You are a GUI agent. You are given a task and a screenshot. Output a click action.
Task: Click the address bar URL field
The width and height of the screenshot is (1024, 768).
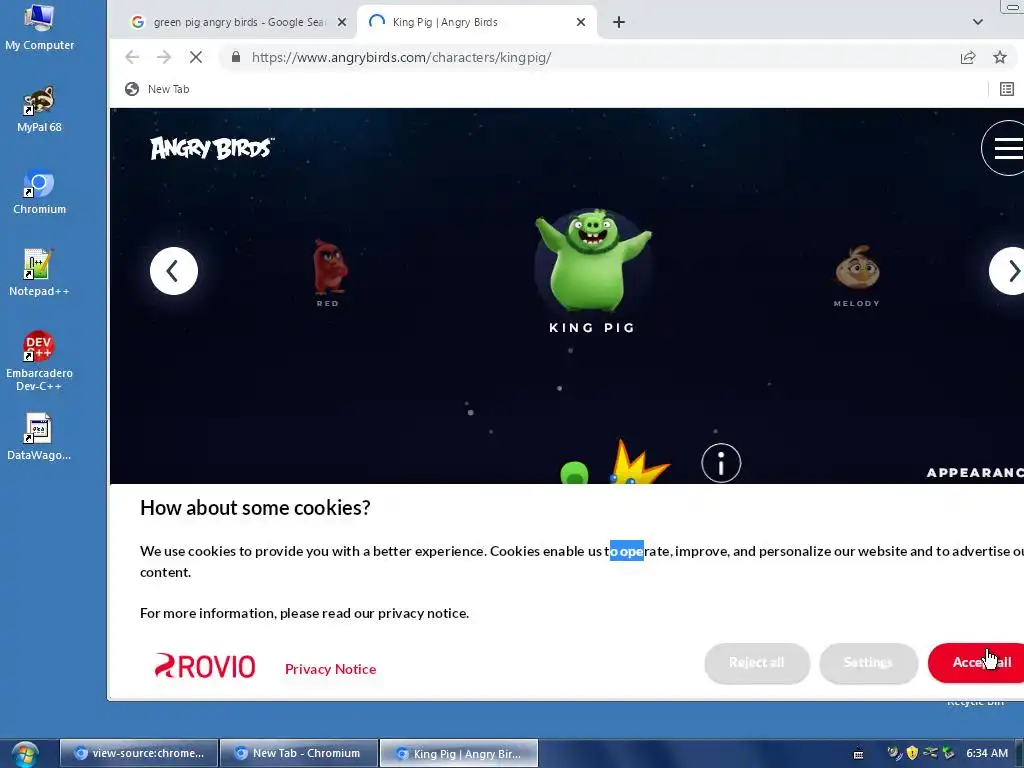(588, 57)
